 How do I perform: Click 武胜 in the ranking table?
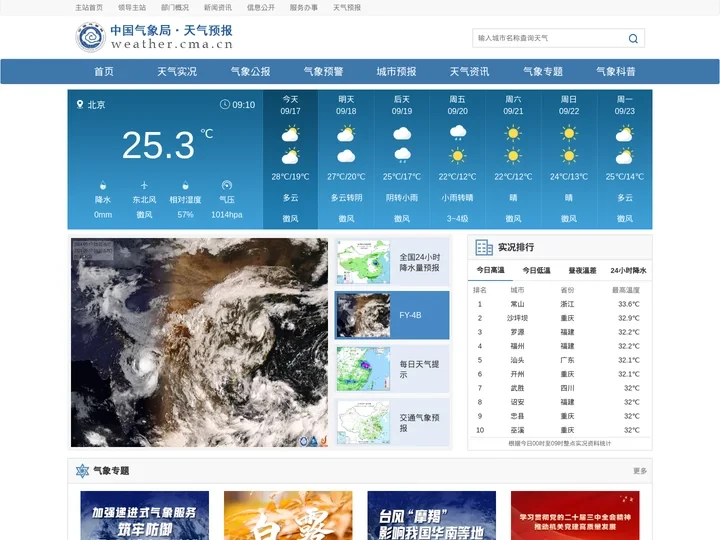coord(518,388)
